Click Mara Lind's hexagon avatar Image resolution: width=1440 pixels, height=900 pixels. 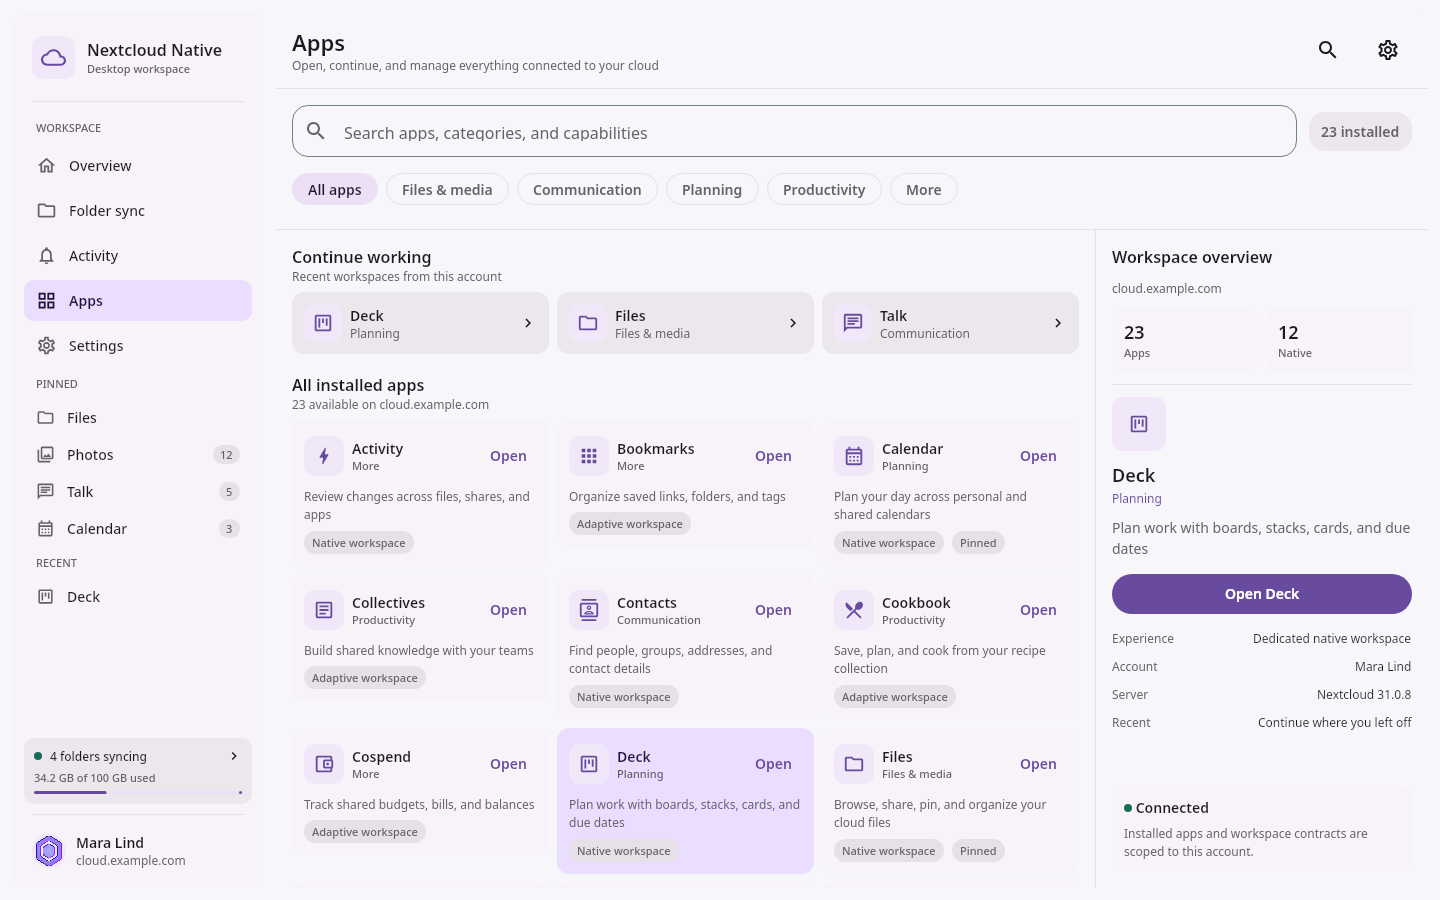click(x=49, y=851)
